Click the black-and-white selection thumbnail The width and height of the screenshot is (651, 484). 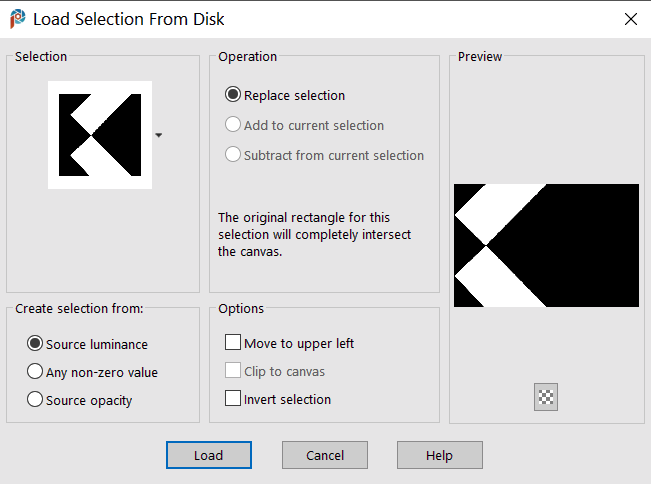point(100,134)
